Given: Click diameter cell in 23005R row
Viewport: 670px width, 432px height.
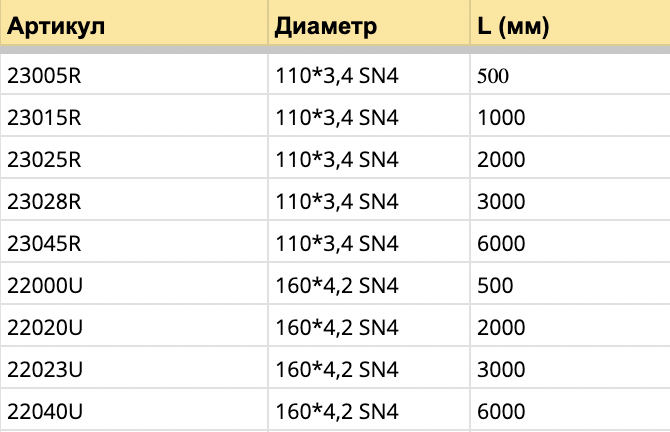Looking at the screenshot, I should click(369, 74).
